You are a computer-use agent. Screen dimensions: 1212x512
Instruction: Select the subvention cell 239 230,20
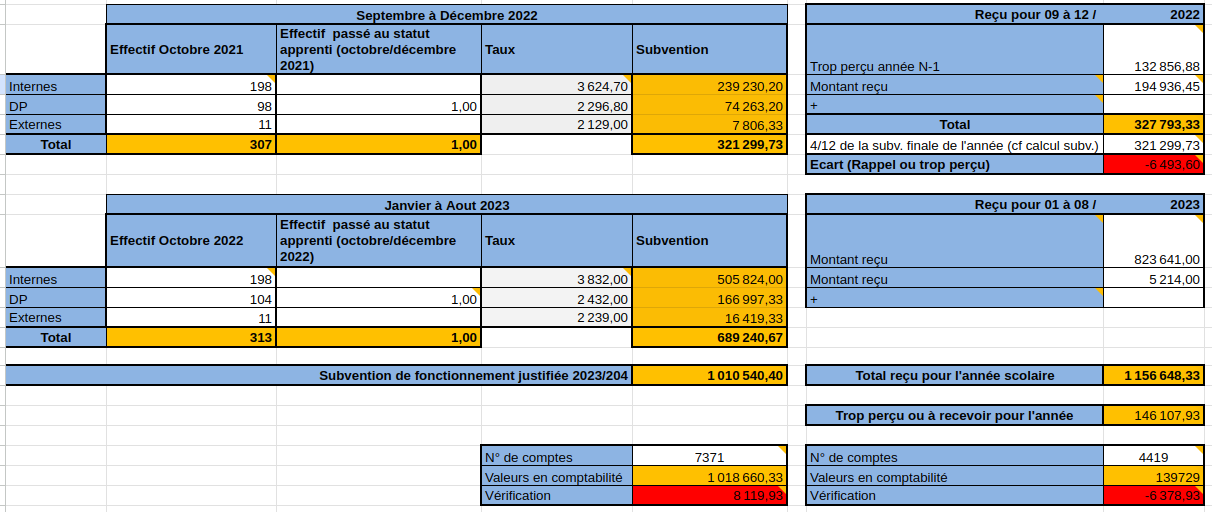coord(710,86)
